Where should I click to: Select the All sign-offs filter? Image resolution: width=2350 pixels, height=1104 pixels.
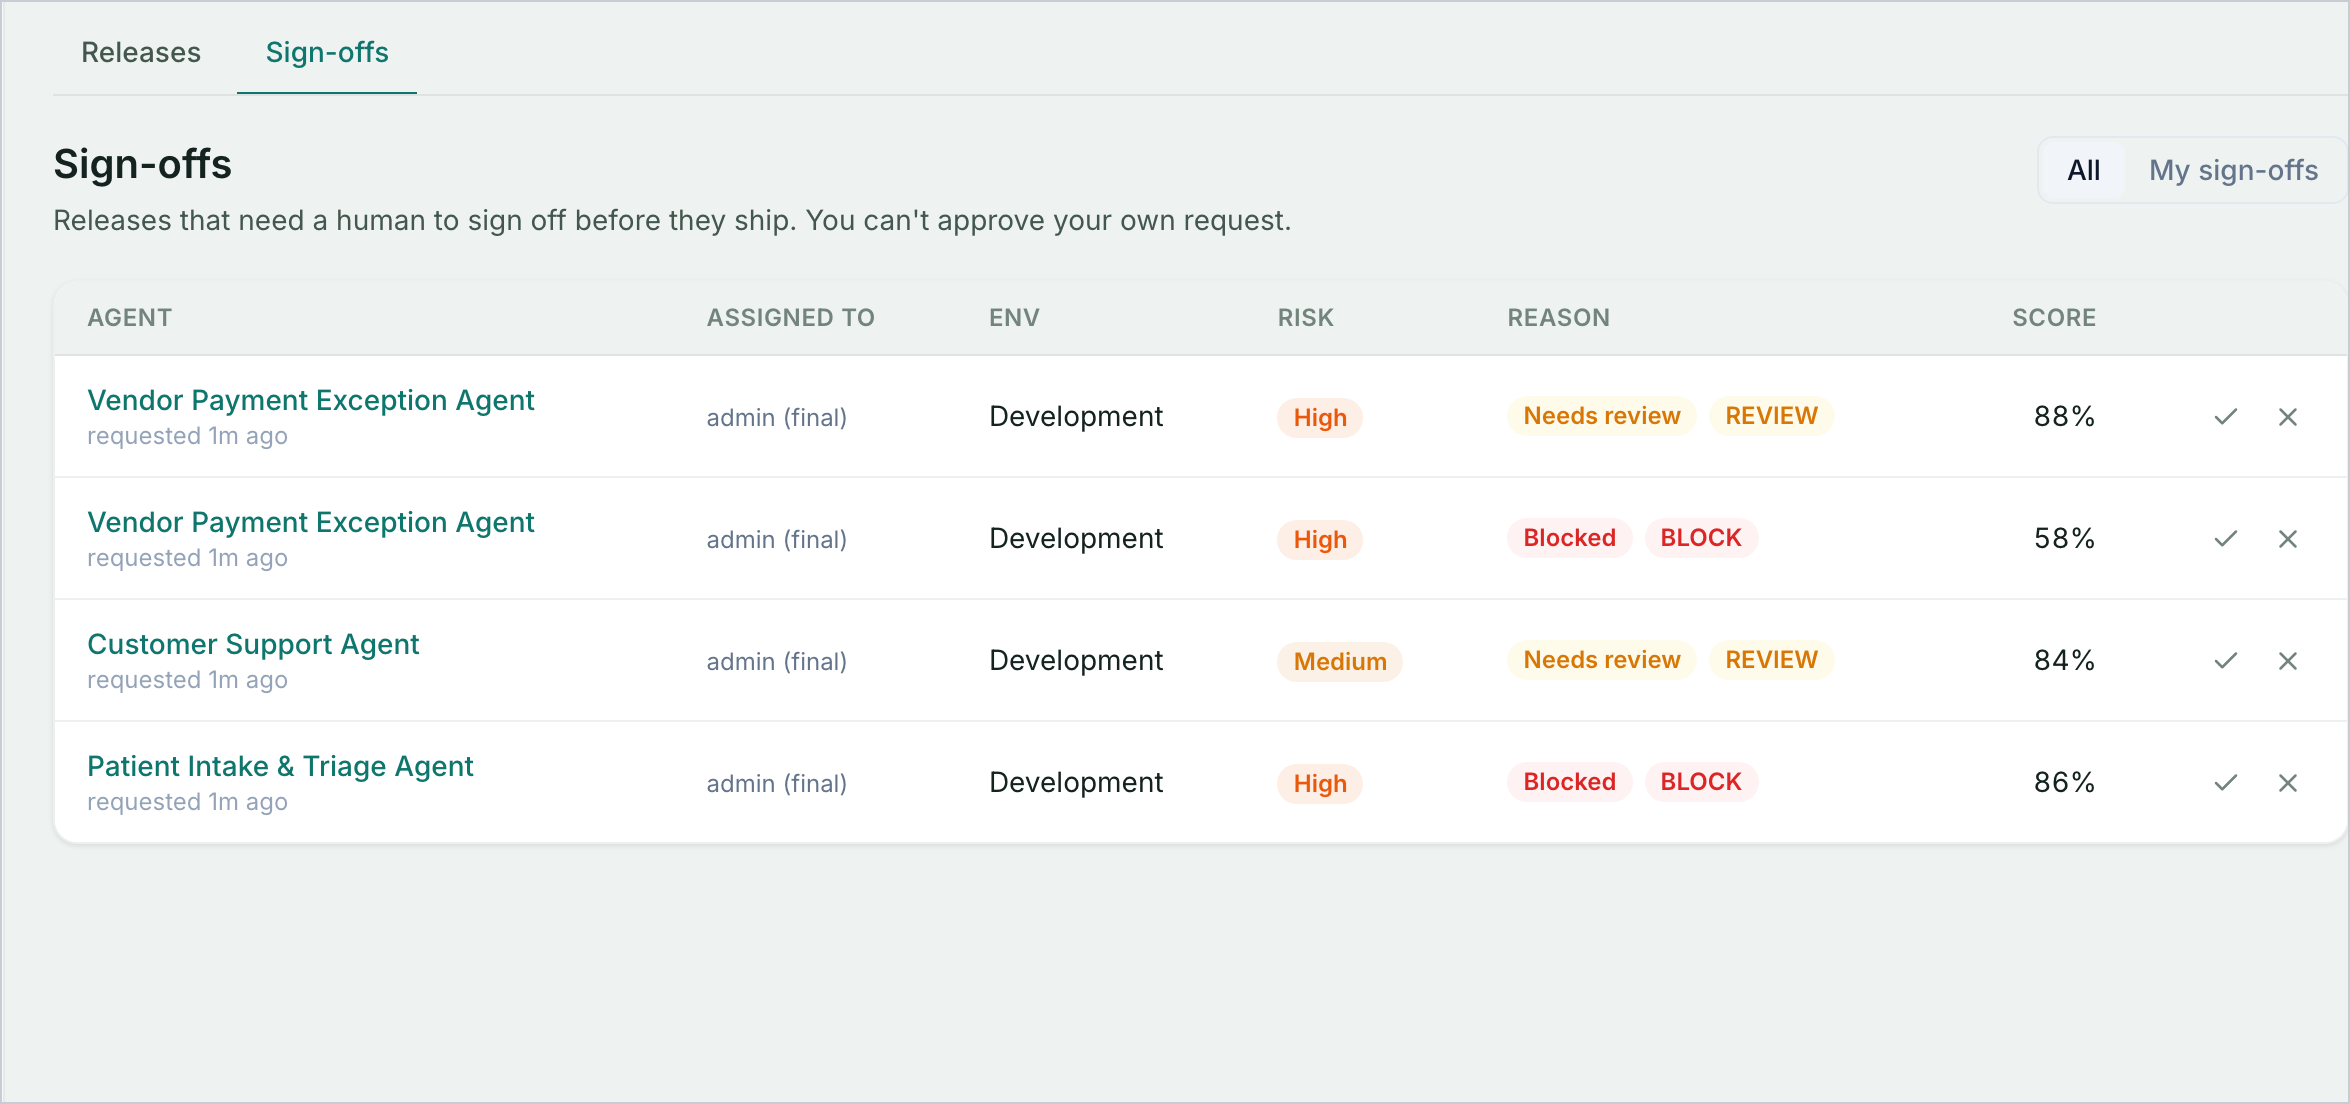coord(2084,170)
